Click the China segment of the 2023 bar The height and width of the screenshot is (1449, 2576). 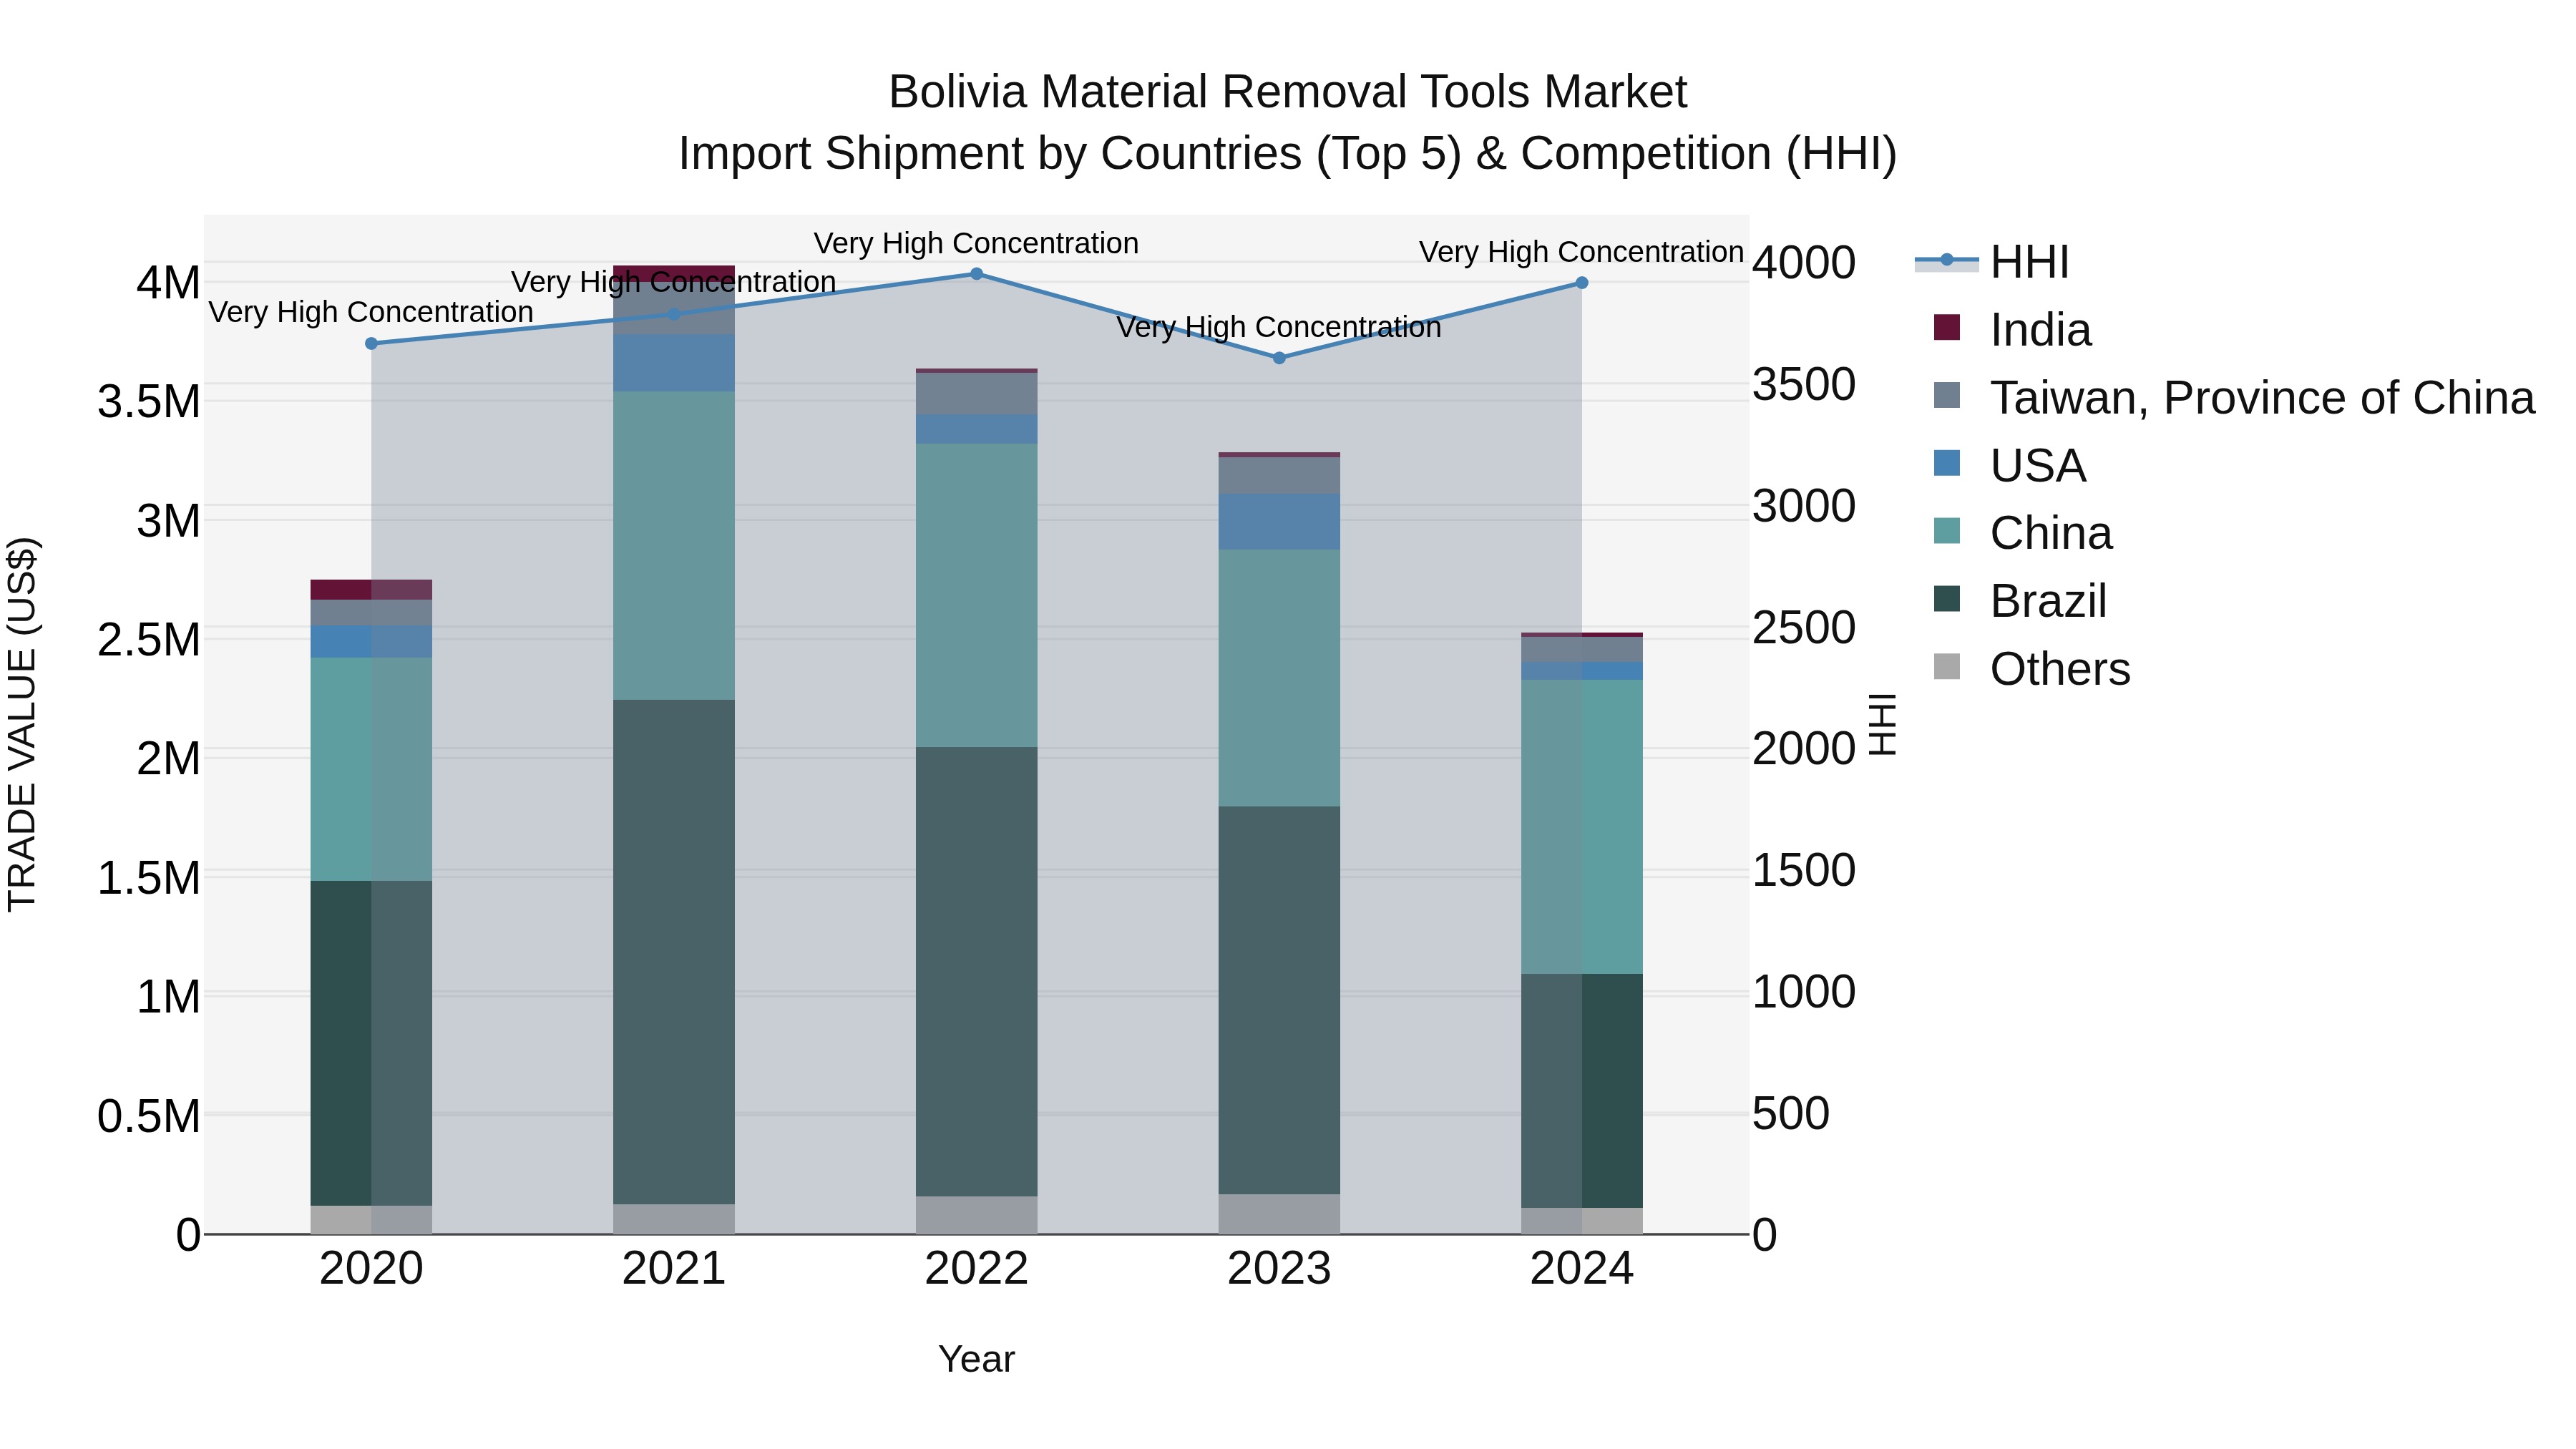(1279, 678)
